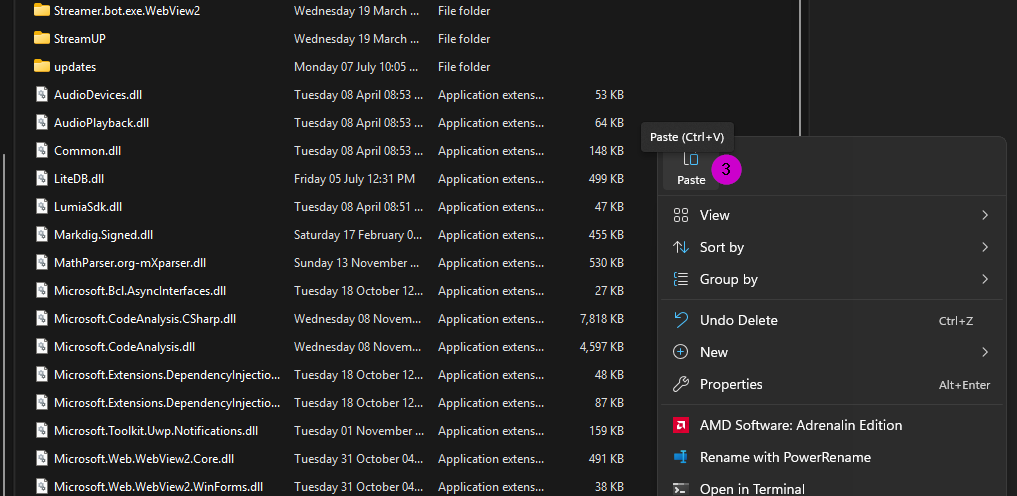Click the LiteDB.dll file icon

coord(42,178)
